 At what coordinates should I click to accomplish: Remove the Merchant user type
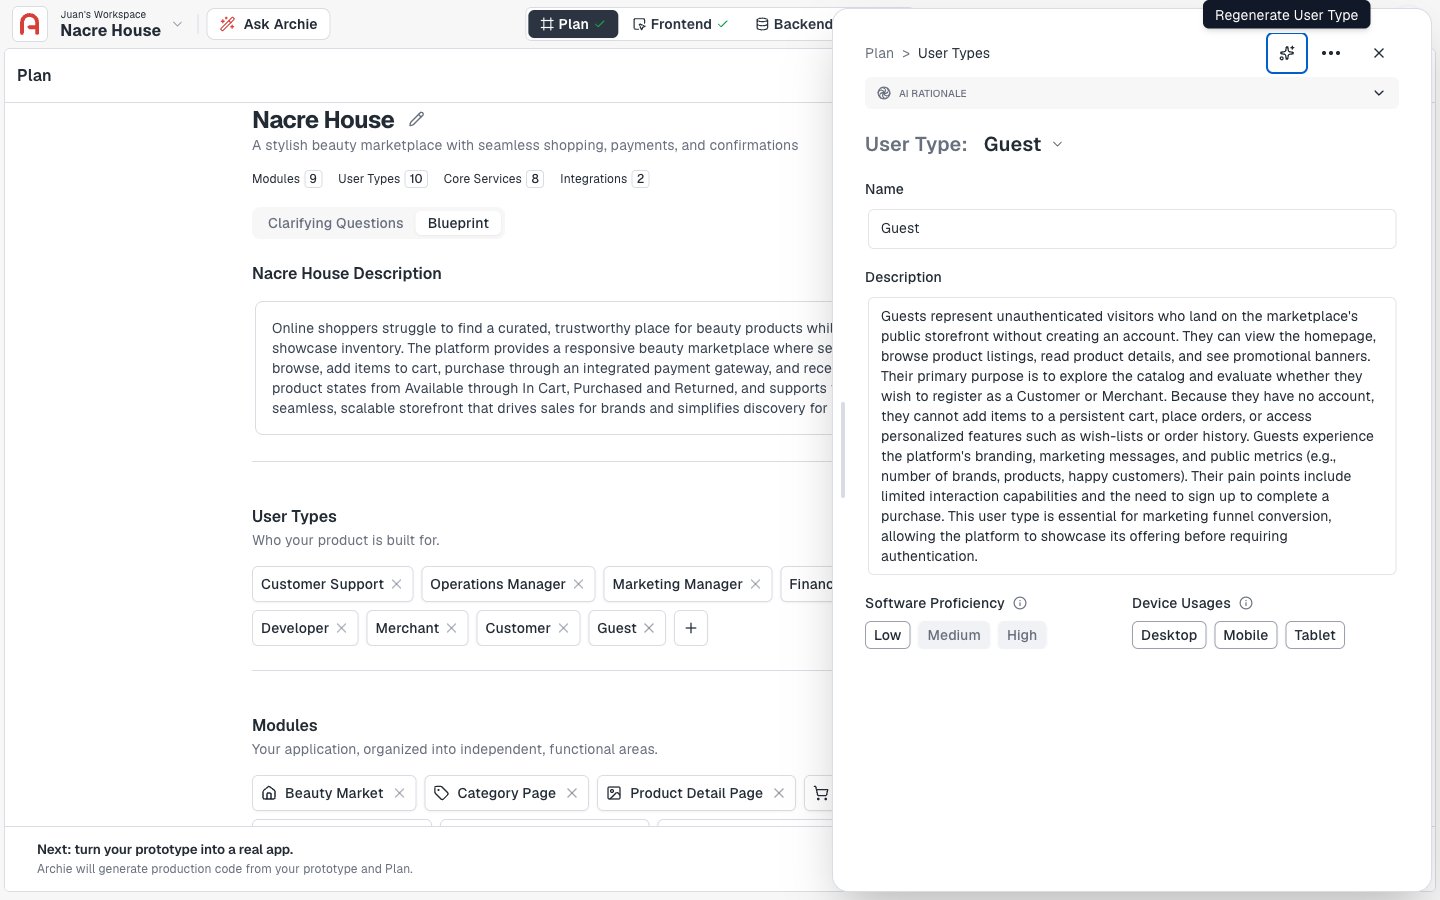tap(452, 628)
